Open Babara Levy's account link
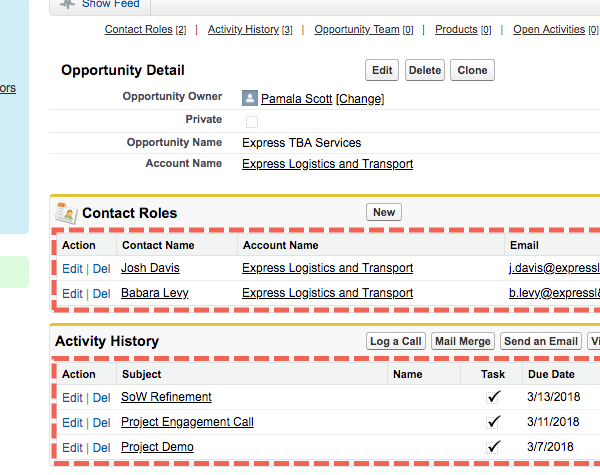Screen dimensions: 600x475 [x=328, y=293]
